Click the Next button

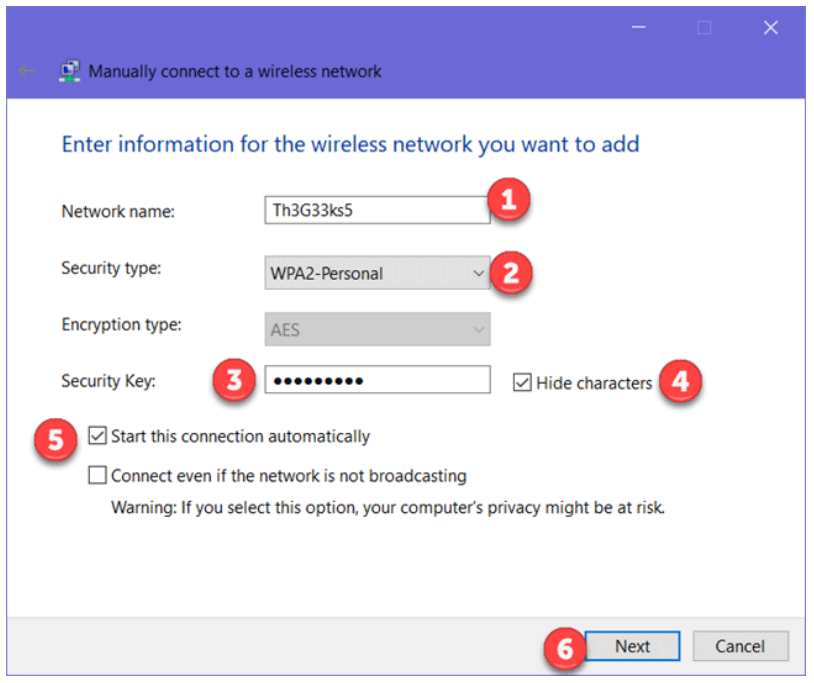(632, 646)
